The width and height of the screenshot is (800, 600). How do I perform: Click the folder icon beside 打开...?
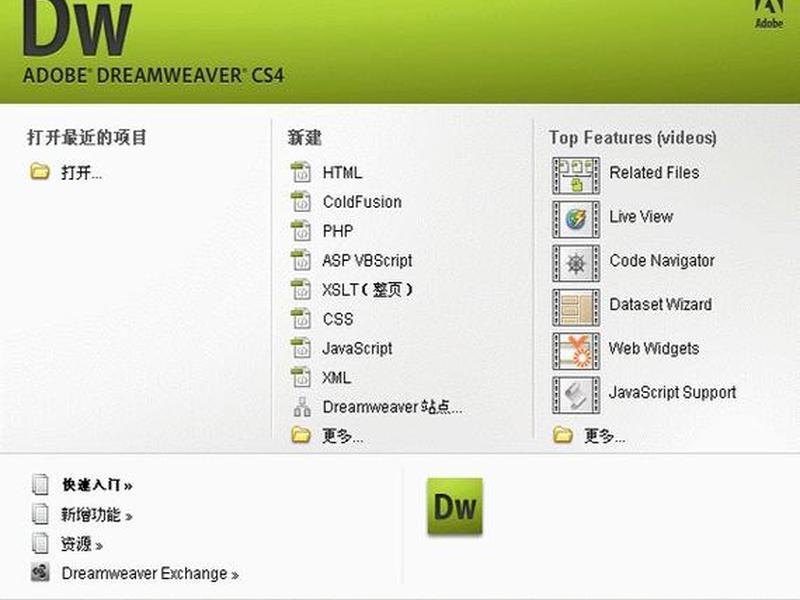[40, 172]
